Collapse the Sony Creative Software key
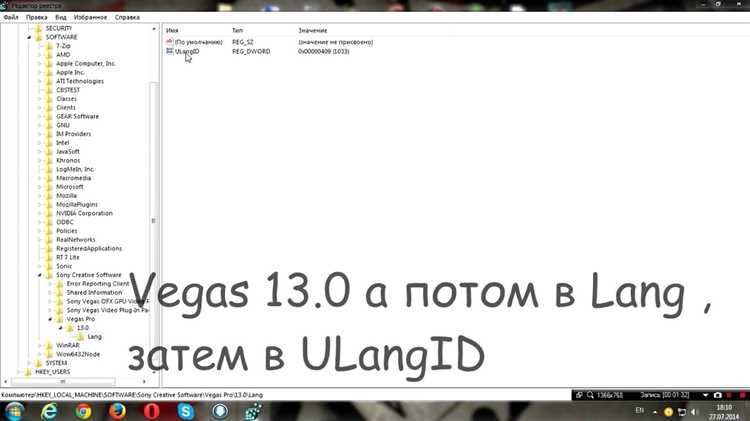Viewport: 750px width, 421px height. (x=40, y=275)
